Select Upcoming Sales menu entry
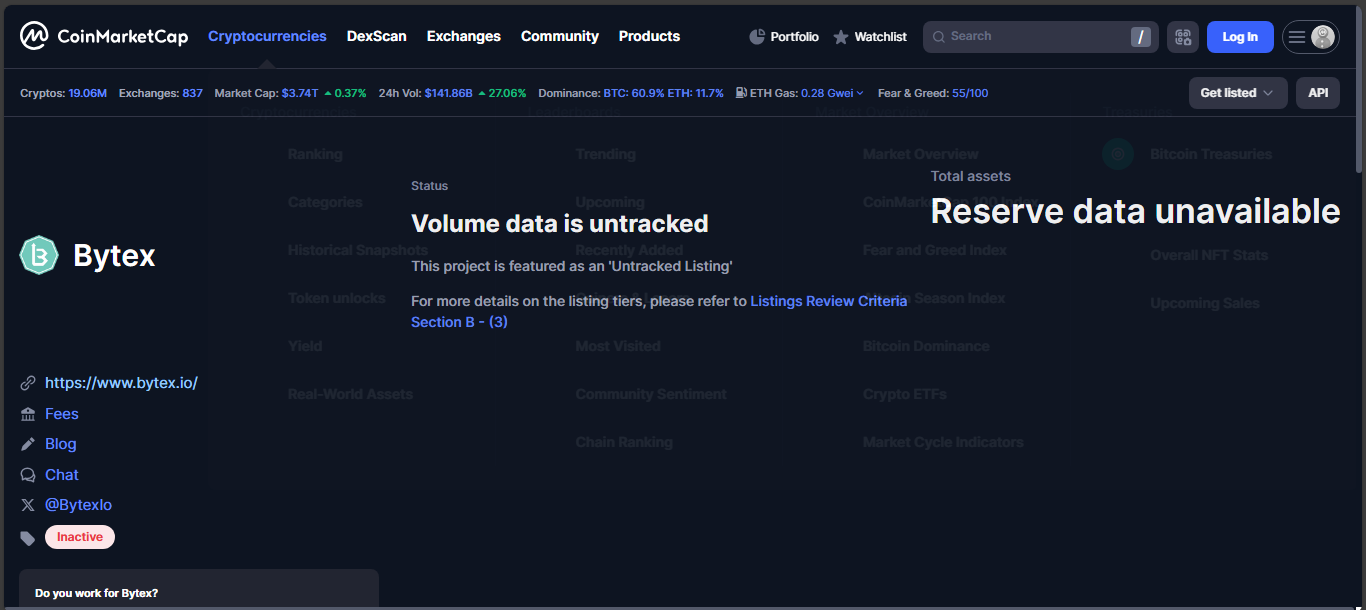Screen dimensions: 1366x610 click(1205, 303)
